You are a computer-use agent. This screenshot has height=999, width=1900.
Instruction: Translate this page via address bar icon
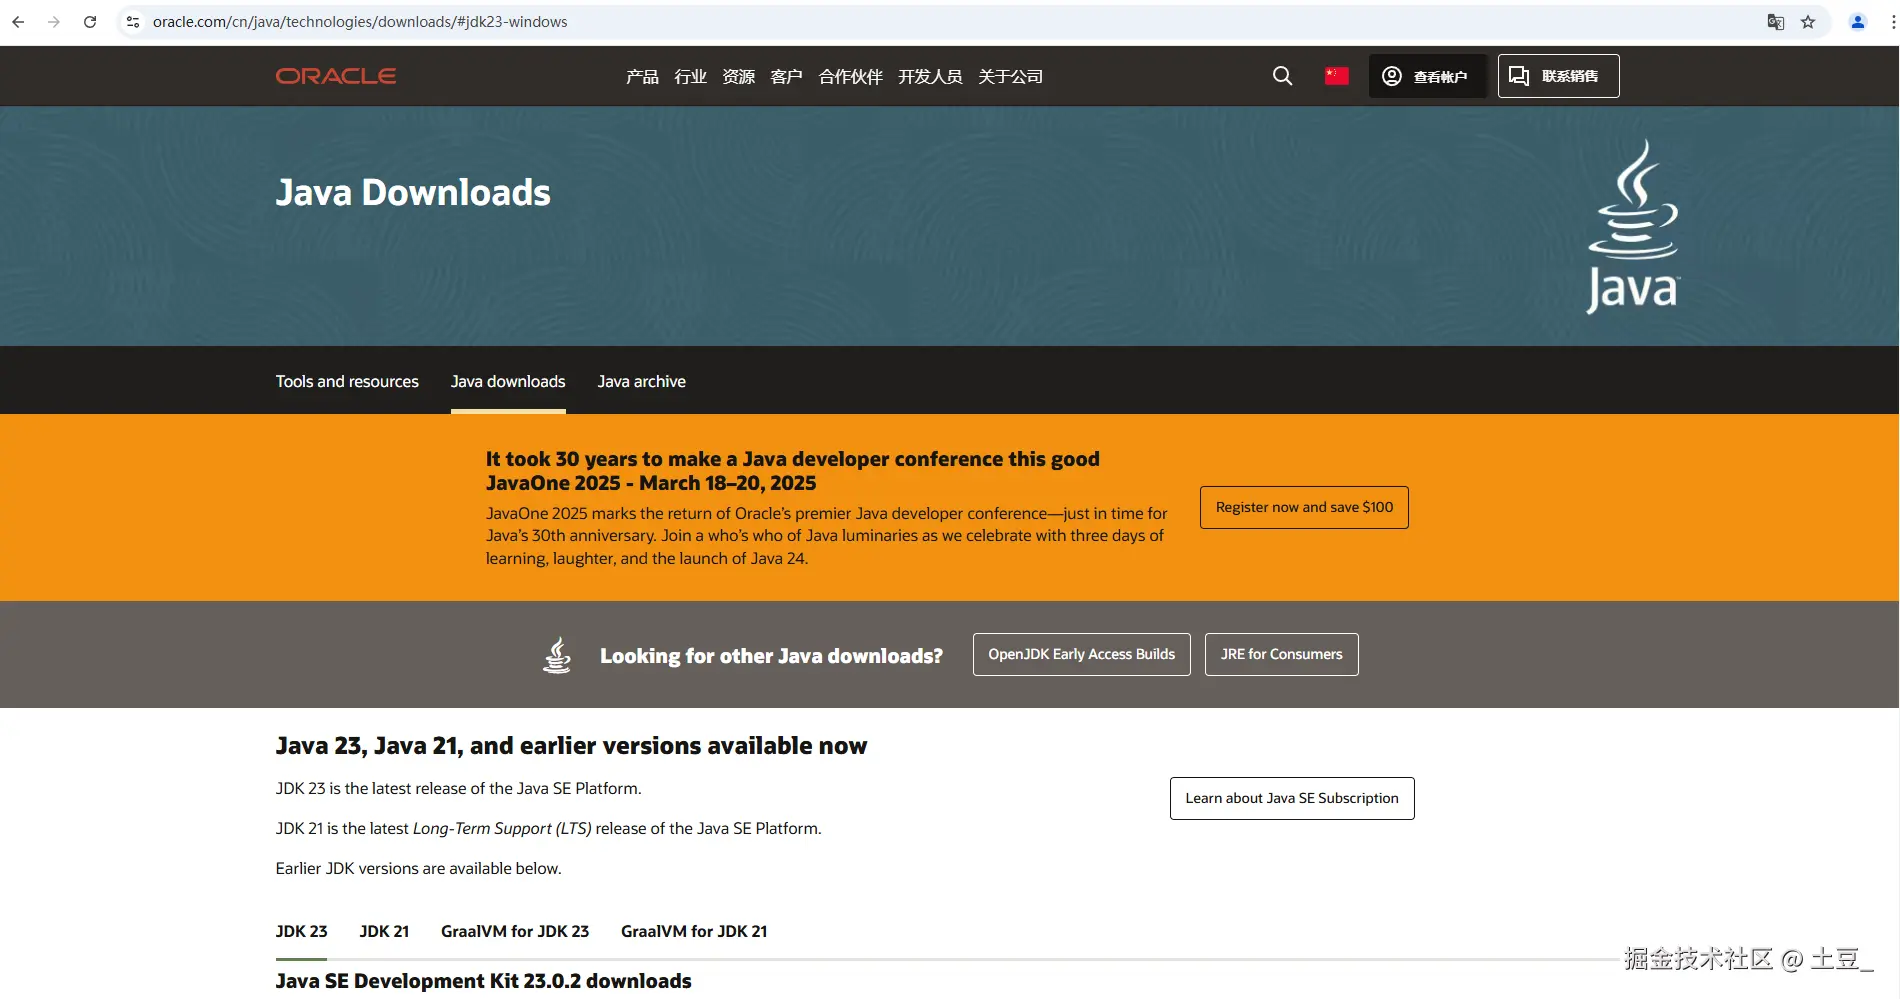1776,22
